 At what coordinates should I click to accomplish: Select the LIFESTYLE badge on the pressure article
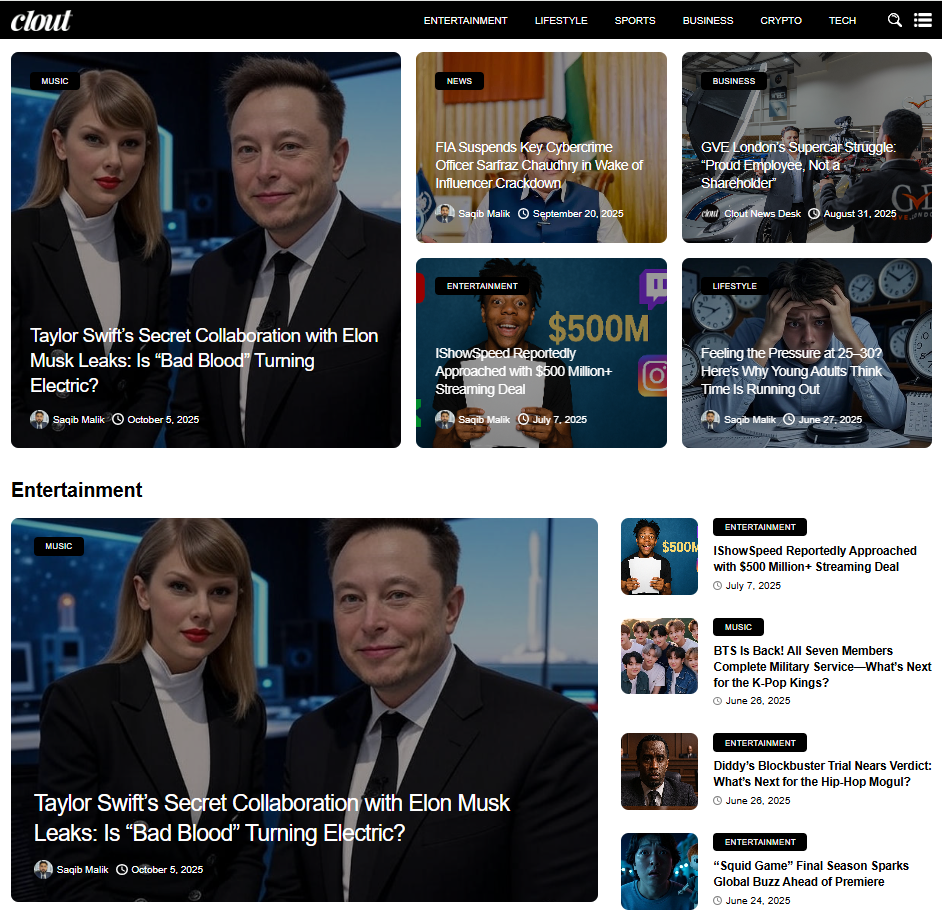(735, 286)
